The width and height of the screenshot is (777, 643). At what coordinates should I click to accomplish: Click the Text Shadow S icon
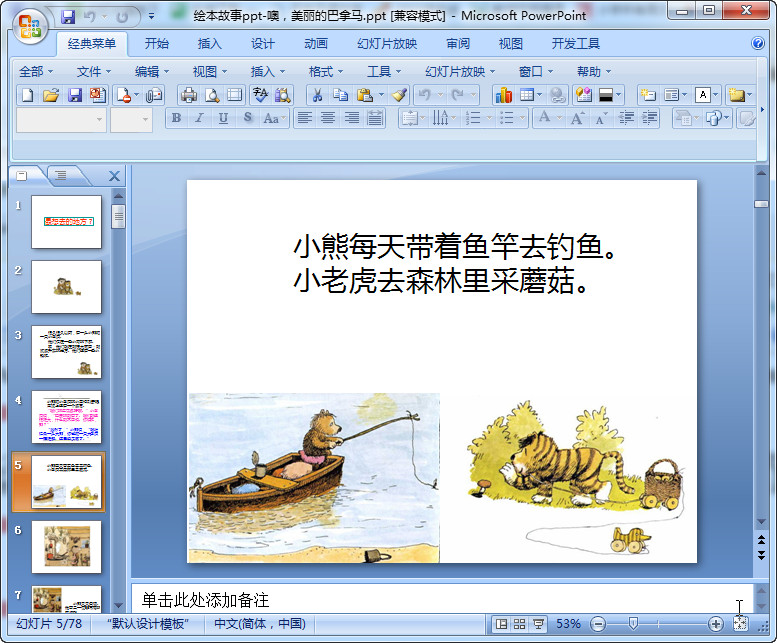(248, 118)
